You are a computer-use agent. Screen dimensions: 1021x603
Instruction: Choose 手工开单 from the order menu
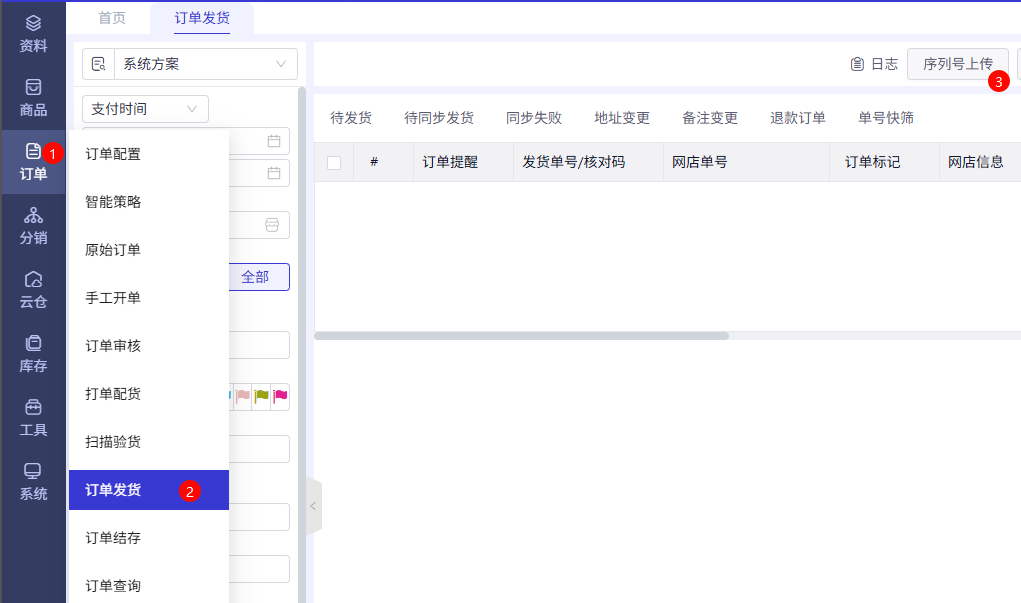[149, 298]
